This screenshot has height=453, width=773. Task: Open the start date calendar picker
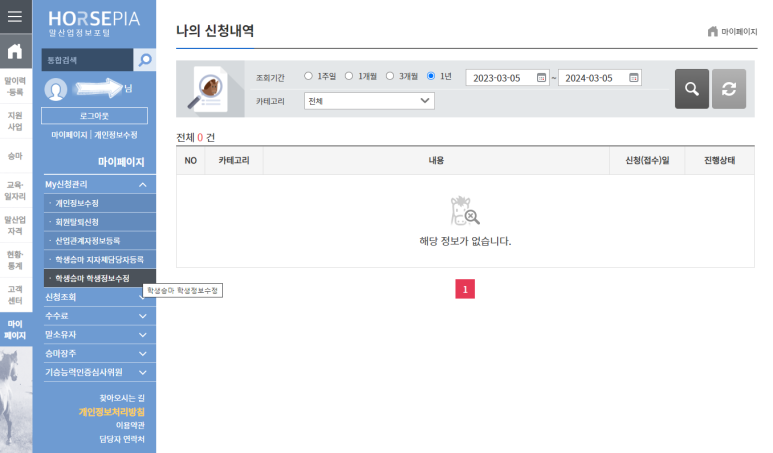pos(541,77)
